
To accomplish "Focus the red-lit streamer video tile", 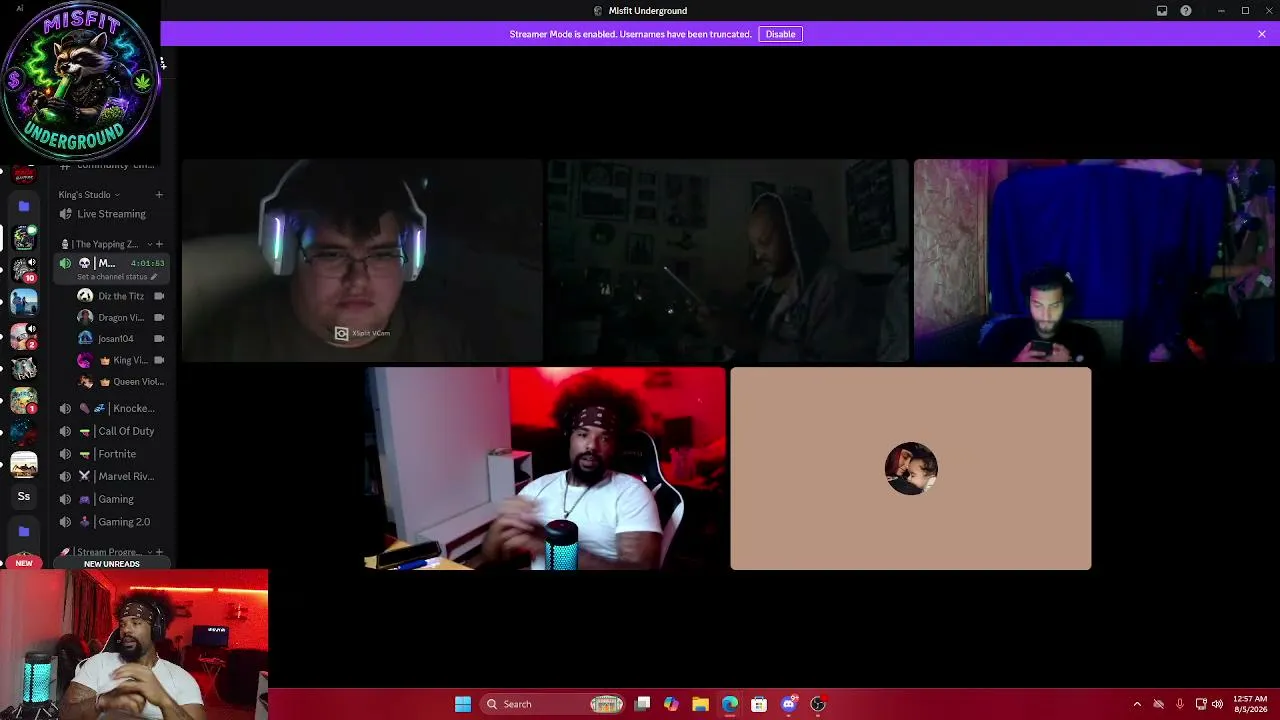I will tap(545, 468).
